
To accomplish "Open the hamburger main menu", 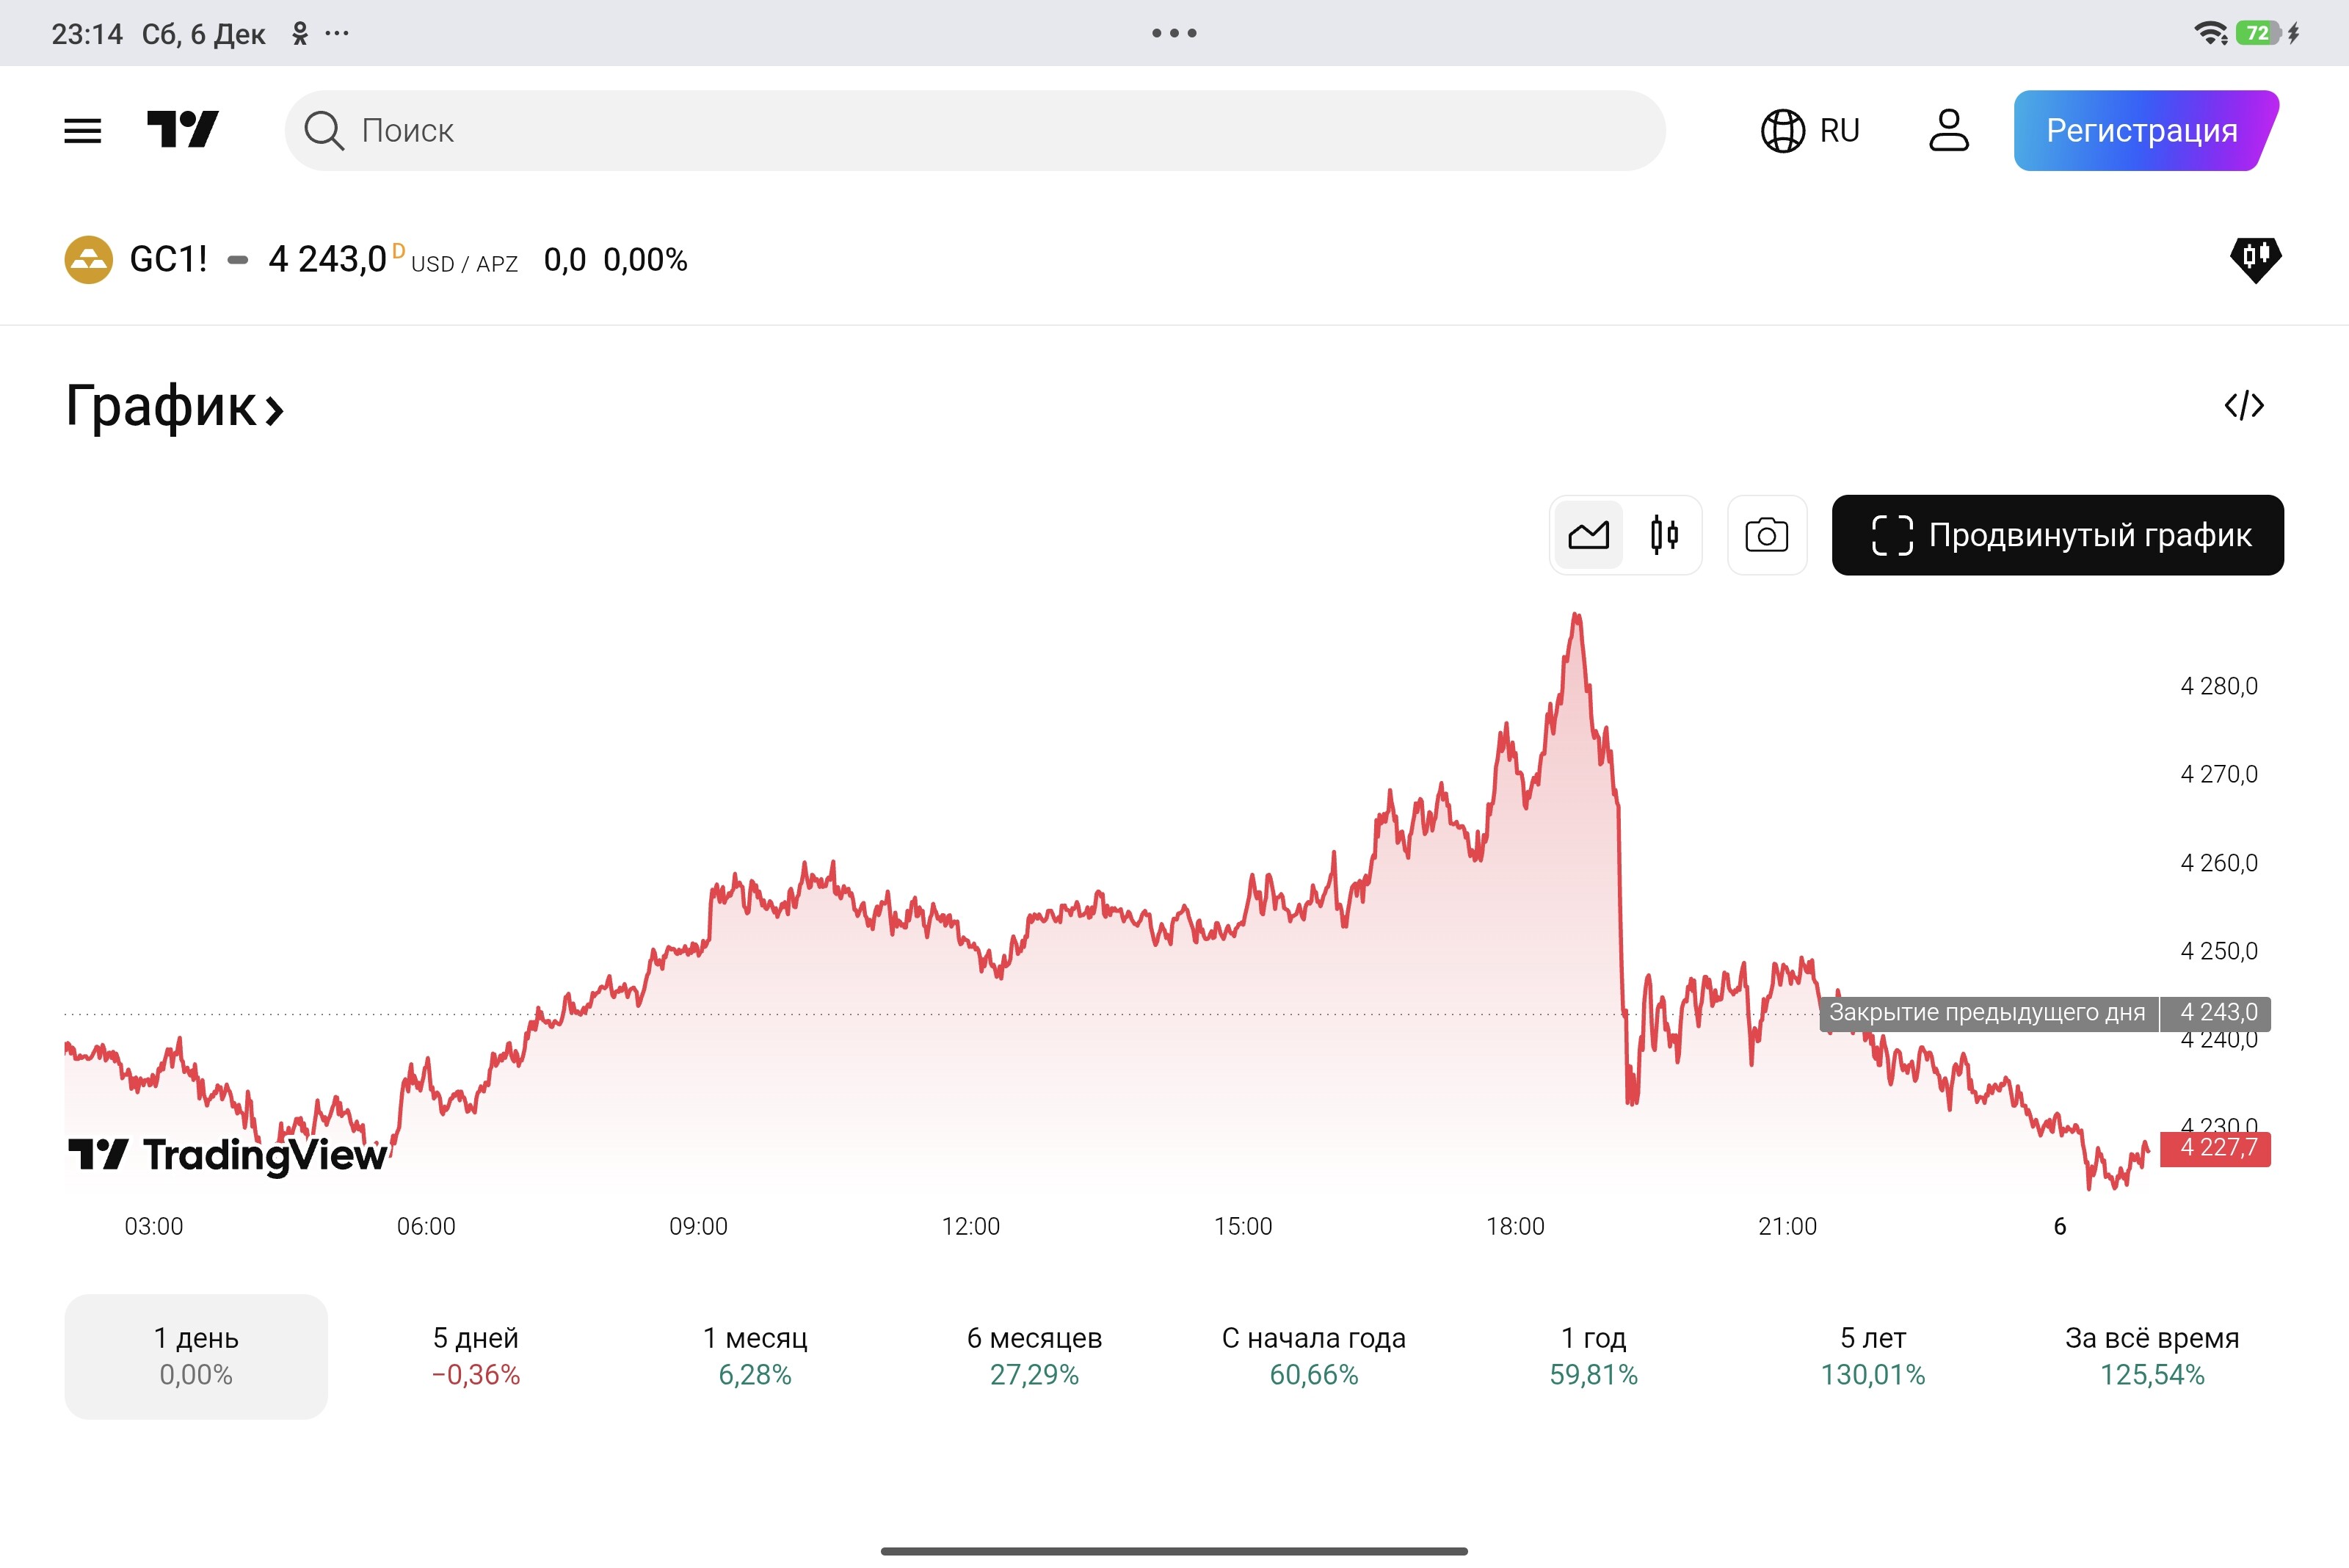I will (x=82, y=131).
